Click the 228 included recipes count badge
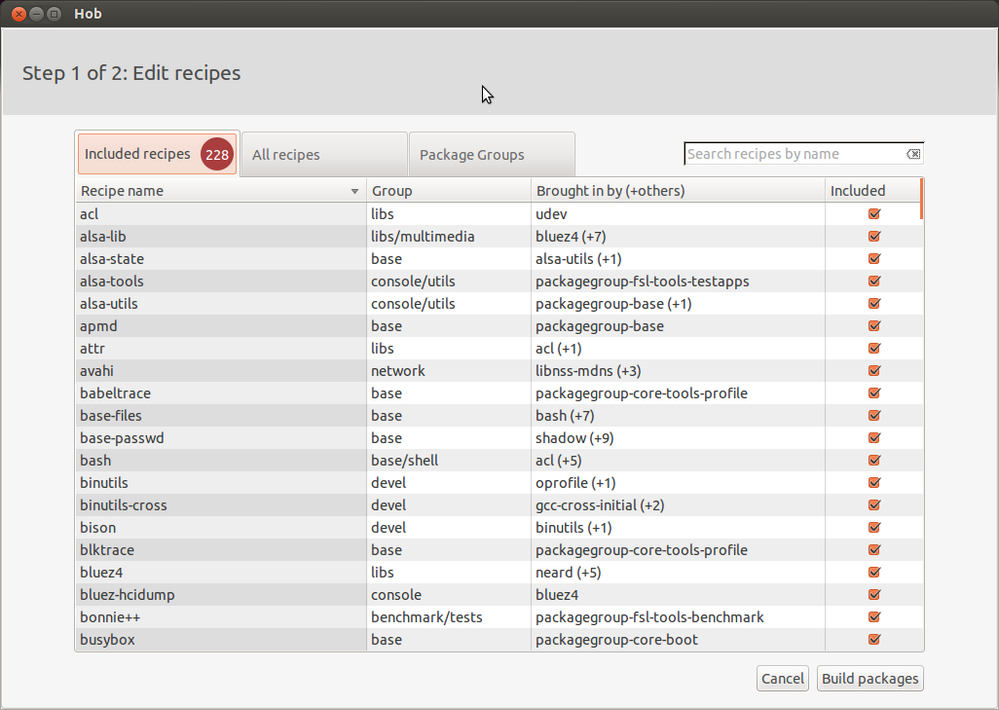The image size is (999, 710). [217, 154]
